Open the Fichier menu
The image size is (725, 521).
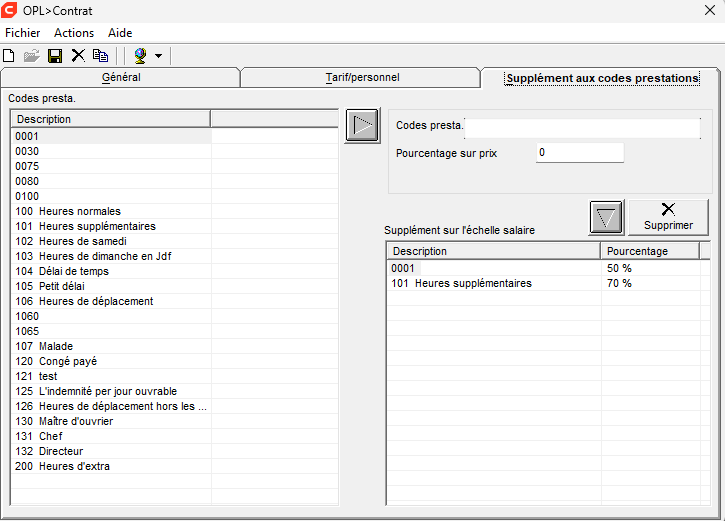[x=23, y=33]
